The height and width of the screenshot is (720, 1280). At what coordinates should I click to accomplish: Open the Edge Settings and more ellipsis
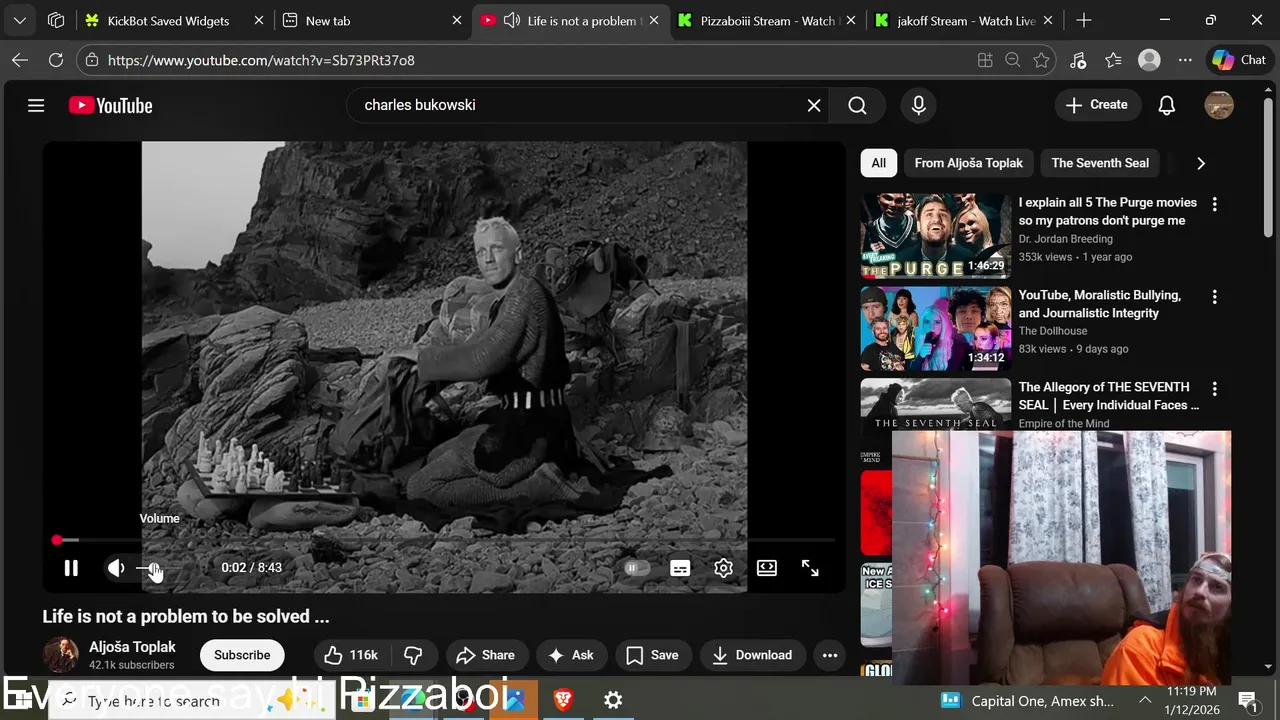[x=1185, y=60]
